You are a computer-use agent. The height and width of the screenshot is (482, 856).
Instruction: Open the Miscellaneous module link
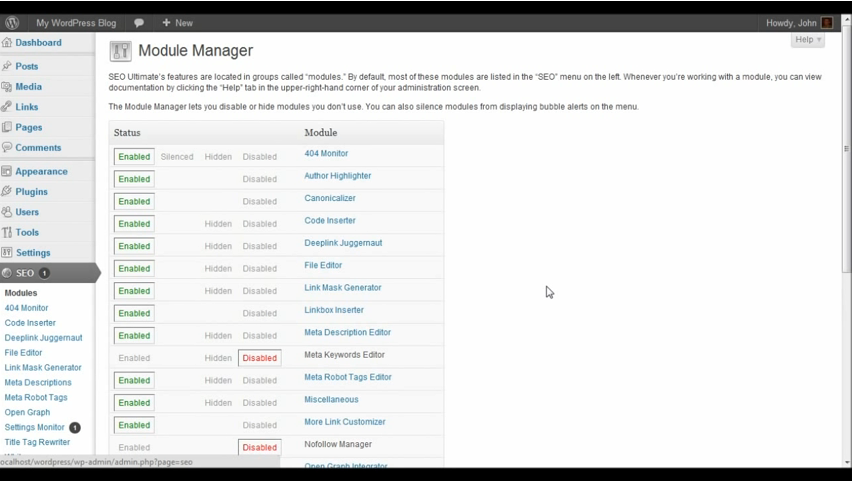click(x=331, y=400)
